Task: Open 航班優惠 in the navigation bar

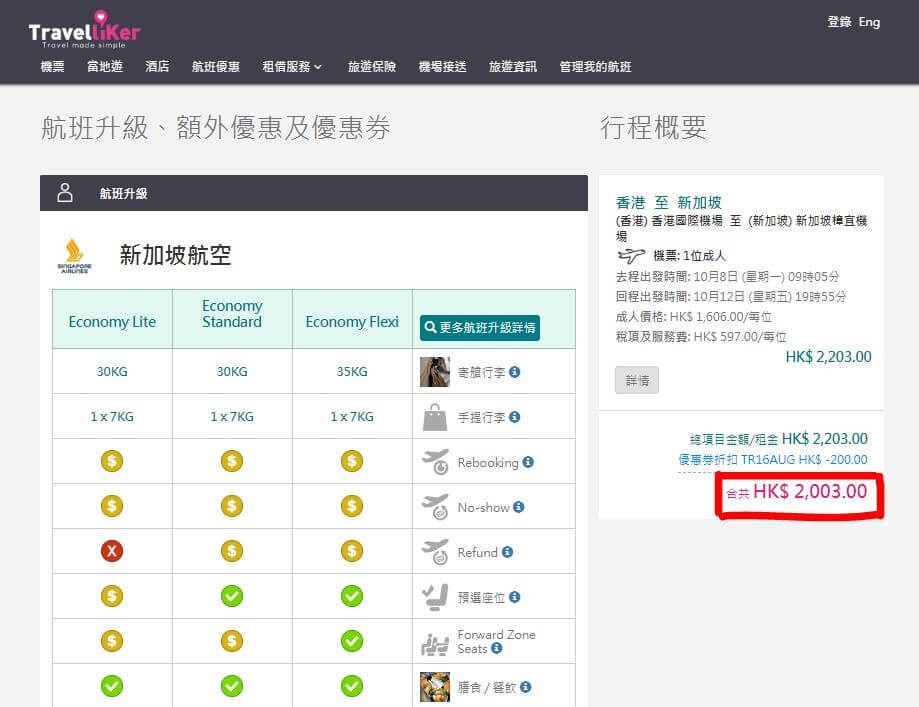Action: [216, 67]
